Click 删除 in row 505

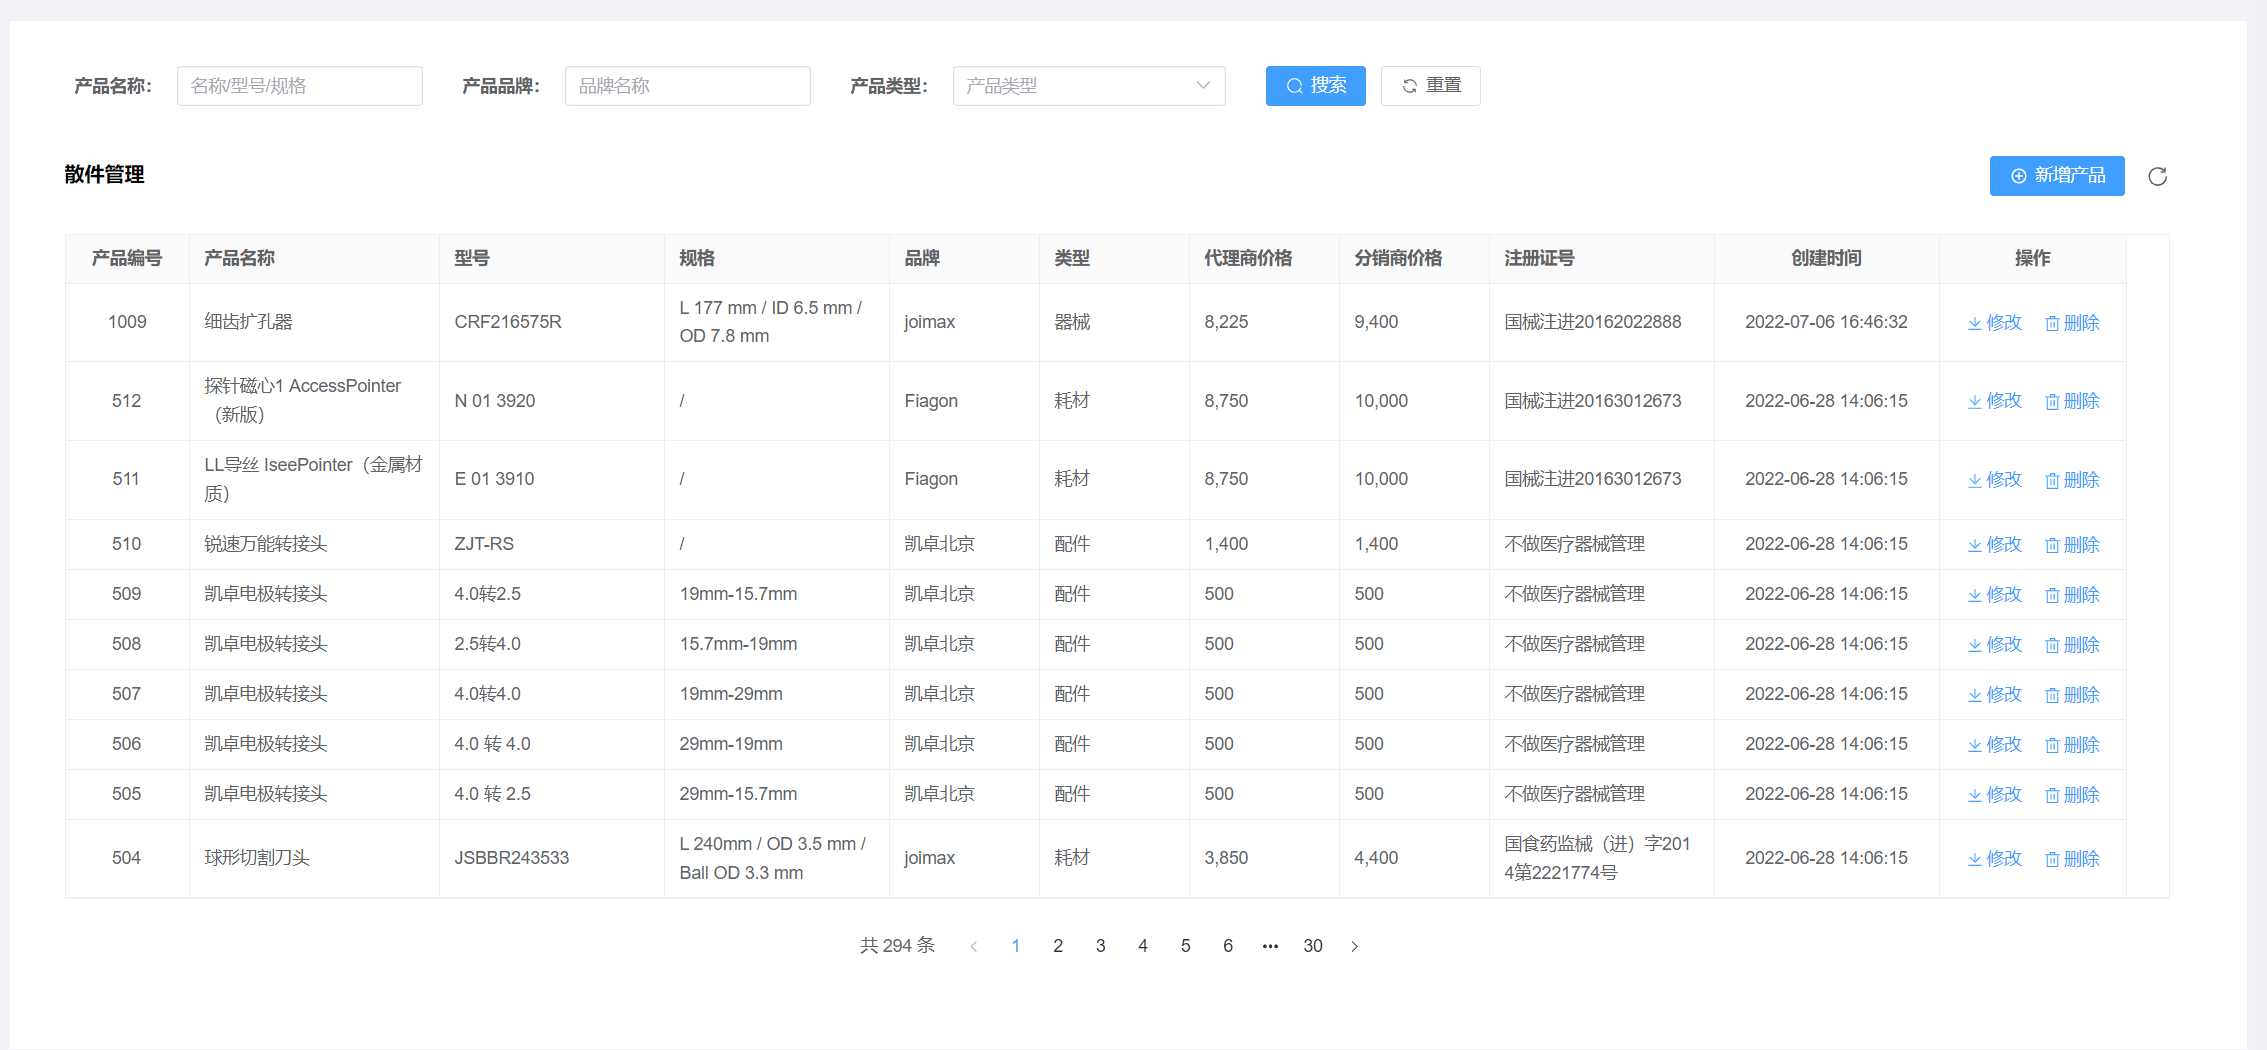click(x=2072, y=795)
